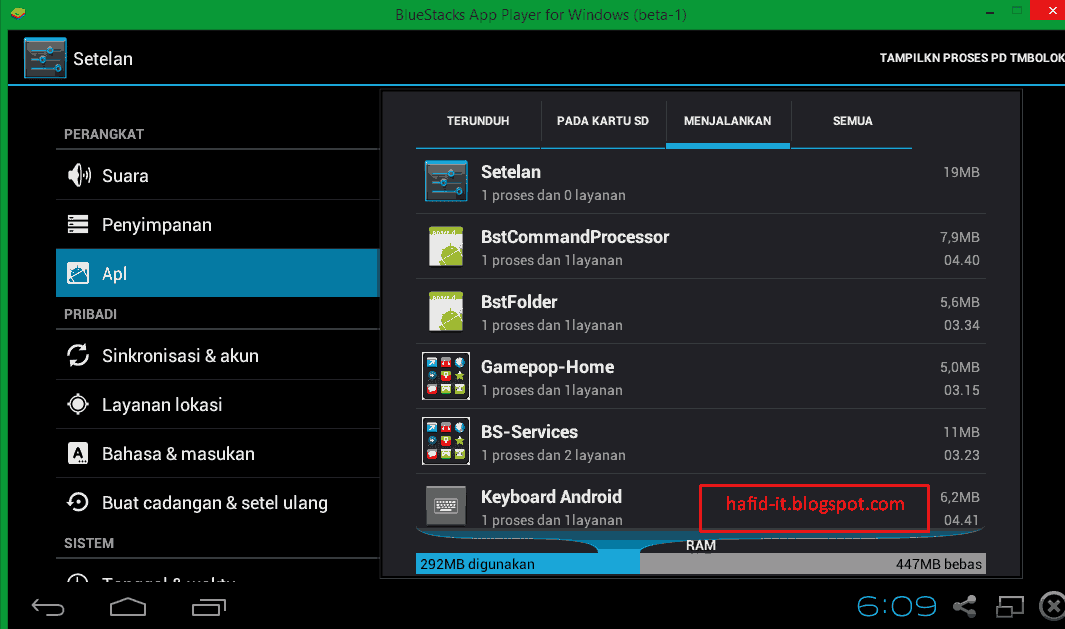Click the BS-Services app grid icon
The height and width of the screenshot is (629, 1065).
coord(446,441)
